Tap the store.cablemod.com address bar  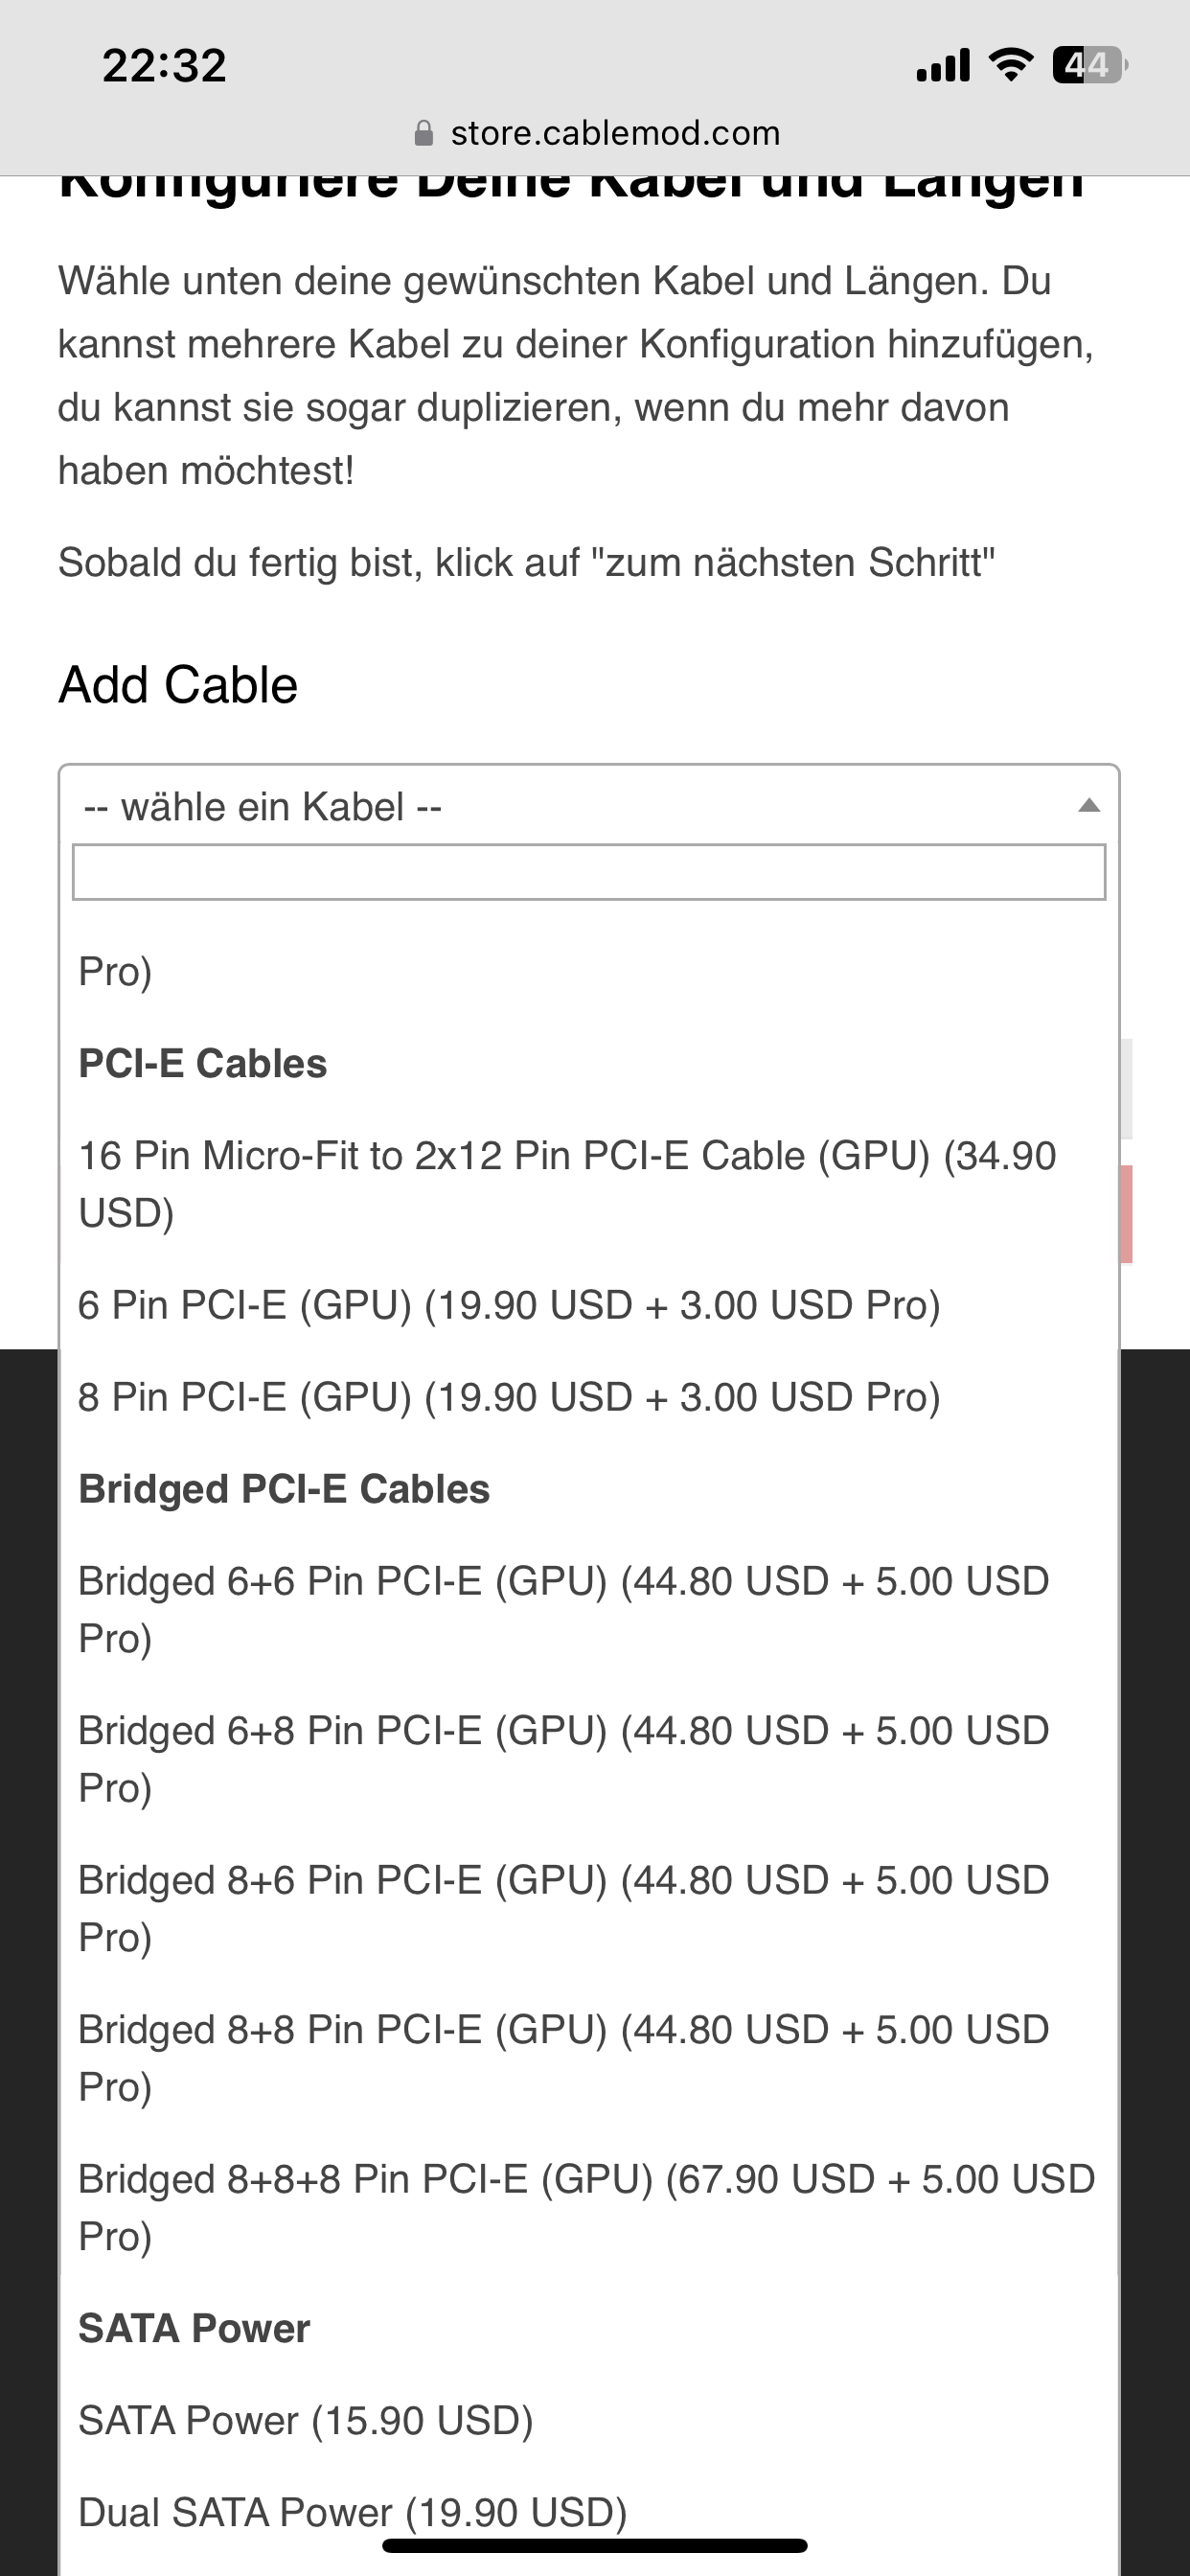click(x=614, y=133)
